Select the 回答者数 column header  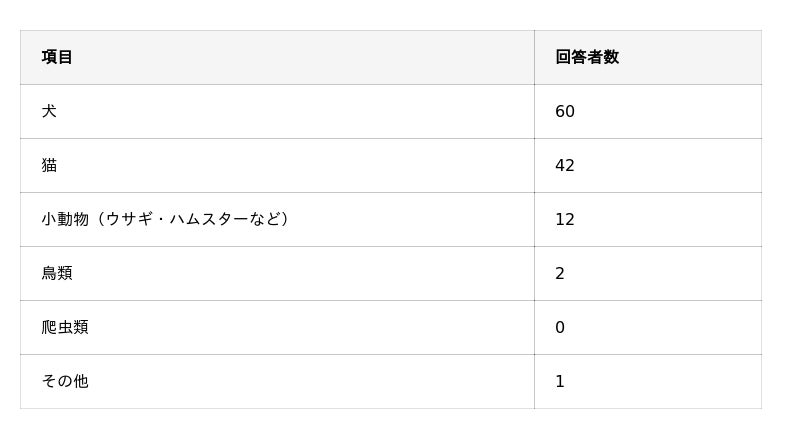[587, 57]
